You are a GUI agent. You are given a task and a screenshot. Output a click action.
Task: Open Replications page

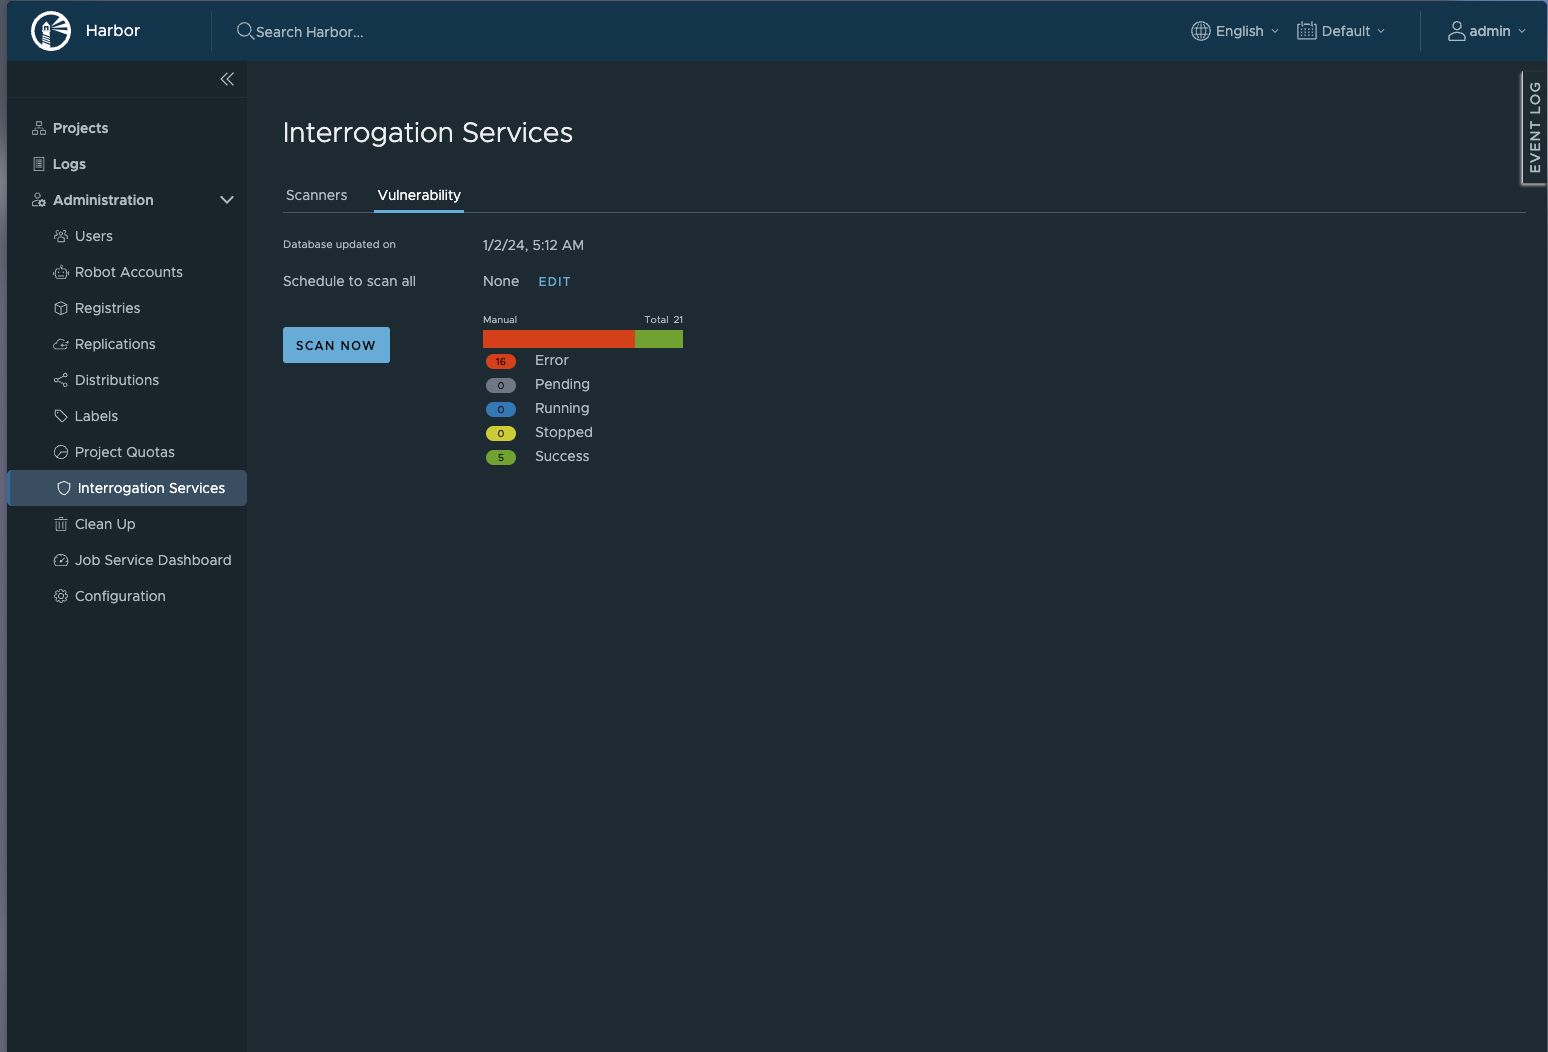pyautogui.click(x=115, y=344)
